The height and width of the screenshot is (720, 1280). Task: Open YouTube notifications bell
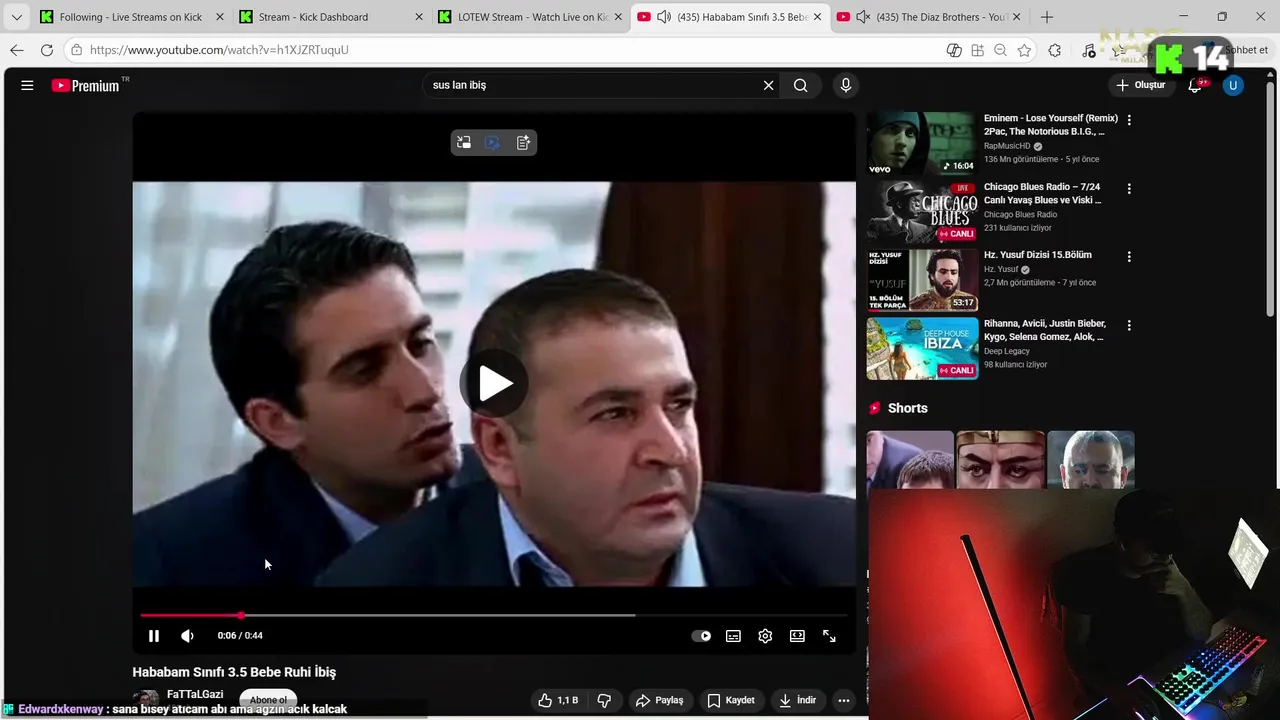coord(1195,86)
